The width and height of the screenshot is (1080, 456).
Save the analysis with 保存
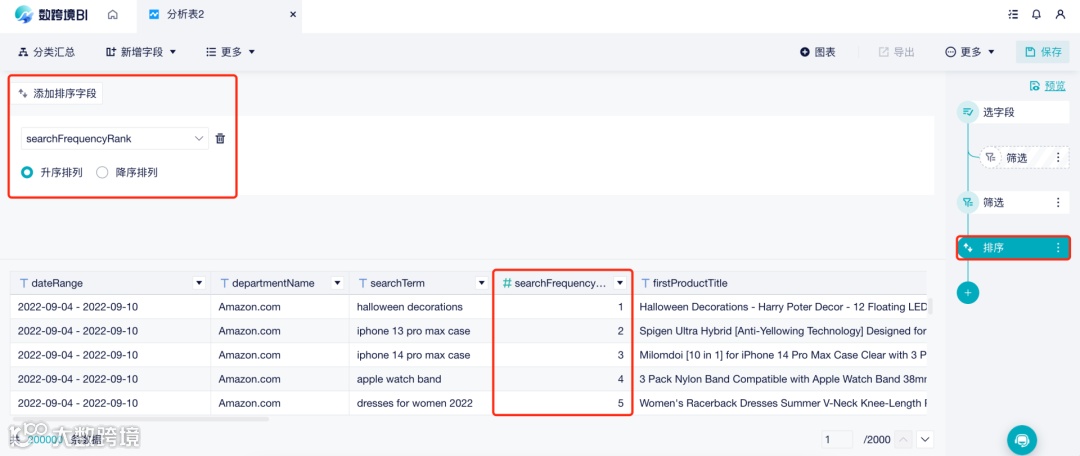(x=1043, y=52)
